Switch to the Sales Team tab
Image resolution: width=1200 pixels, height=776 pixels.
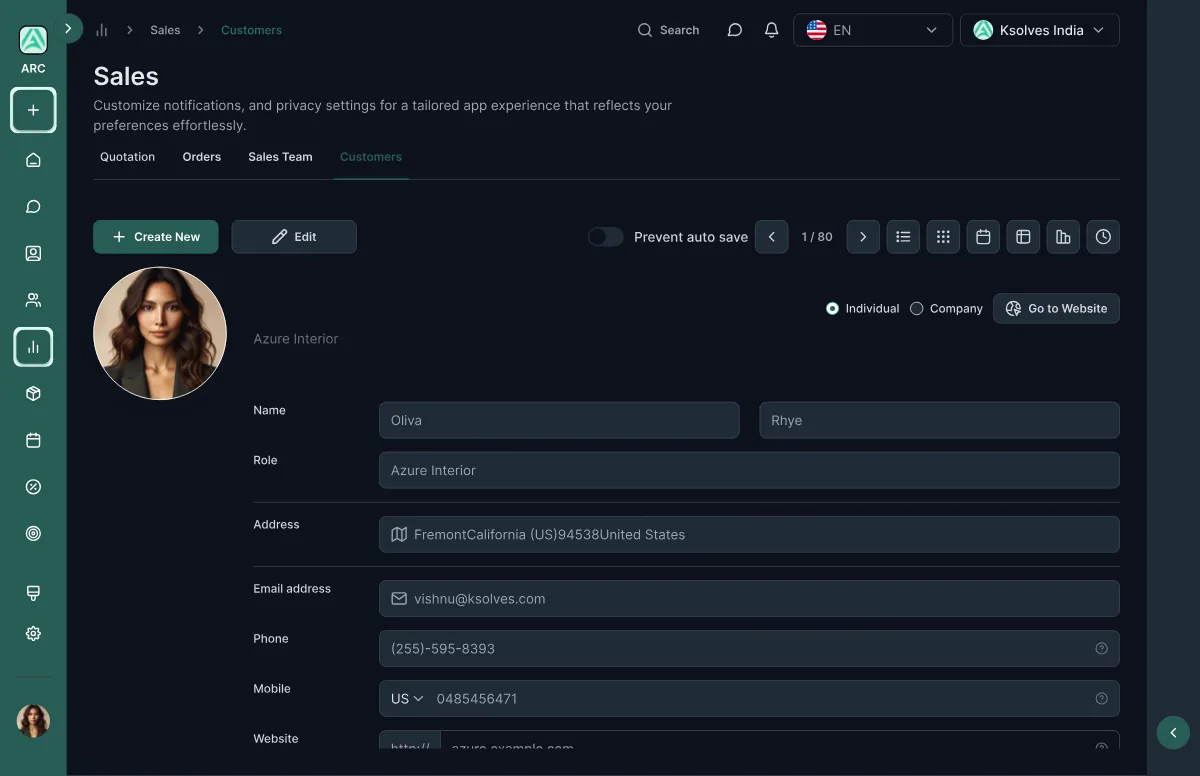coord(280,157)
